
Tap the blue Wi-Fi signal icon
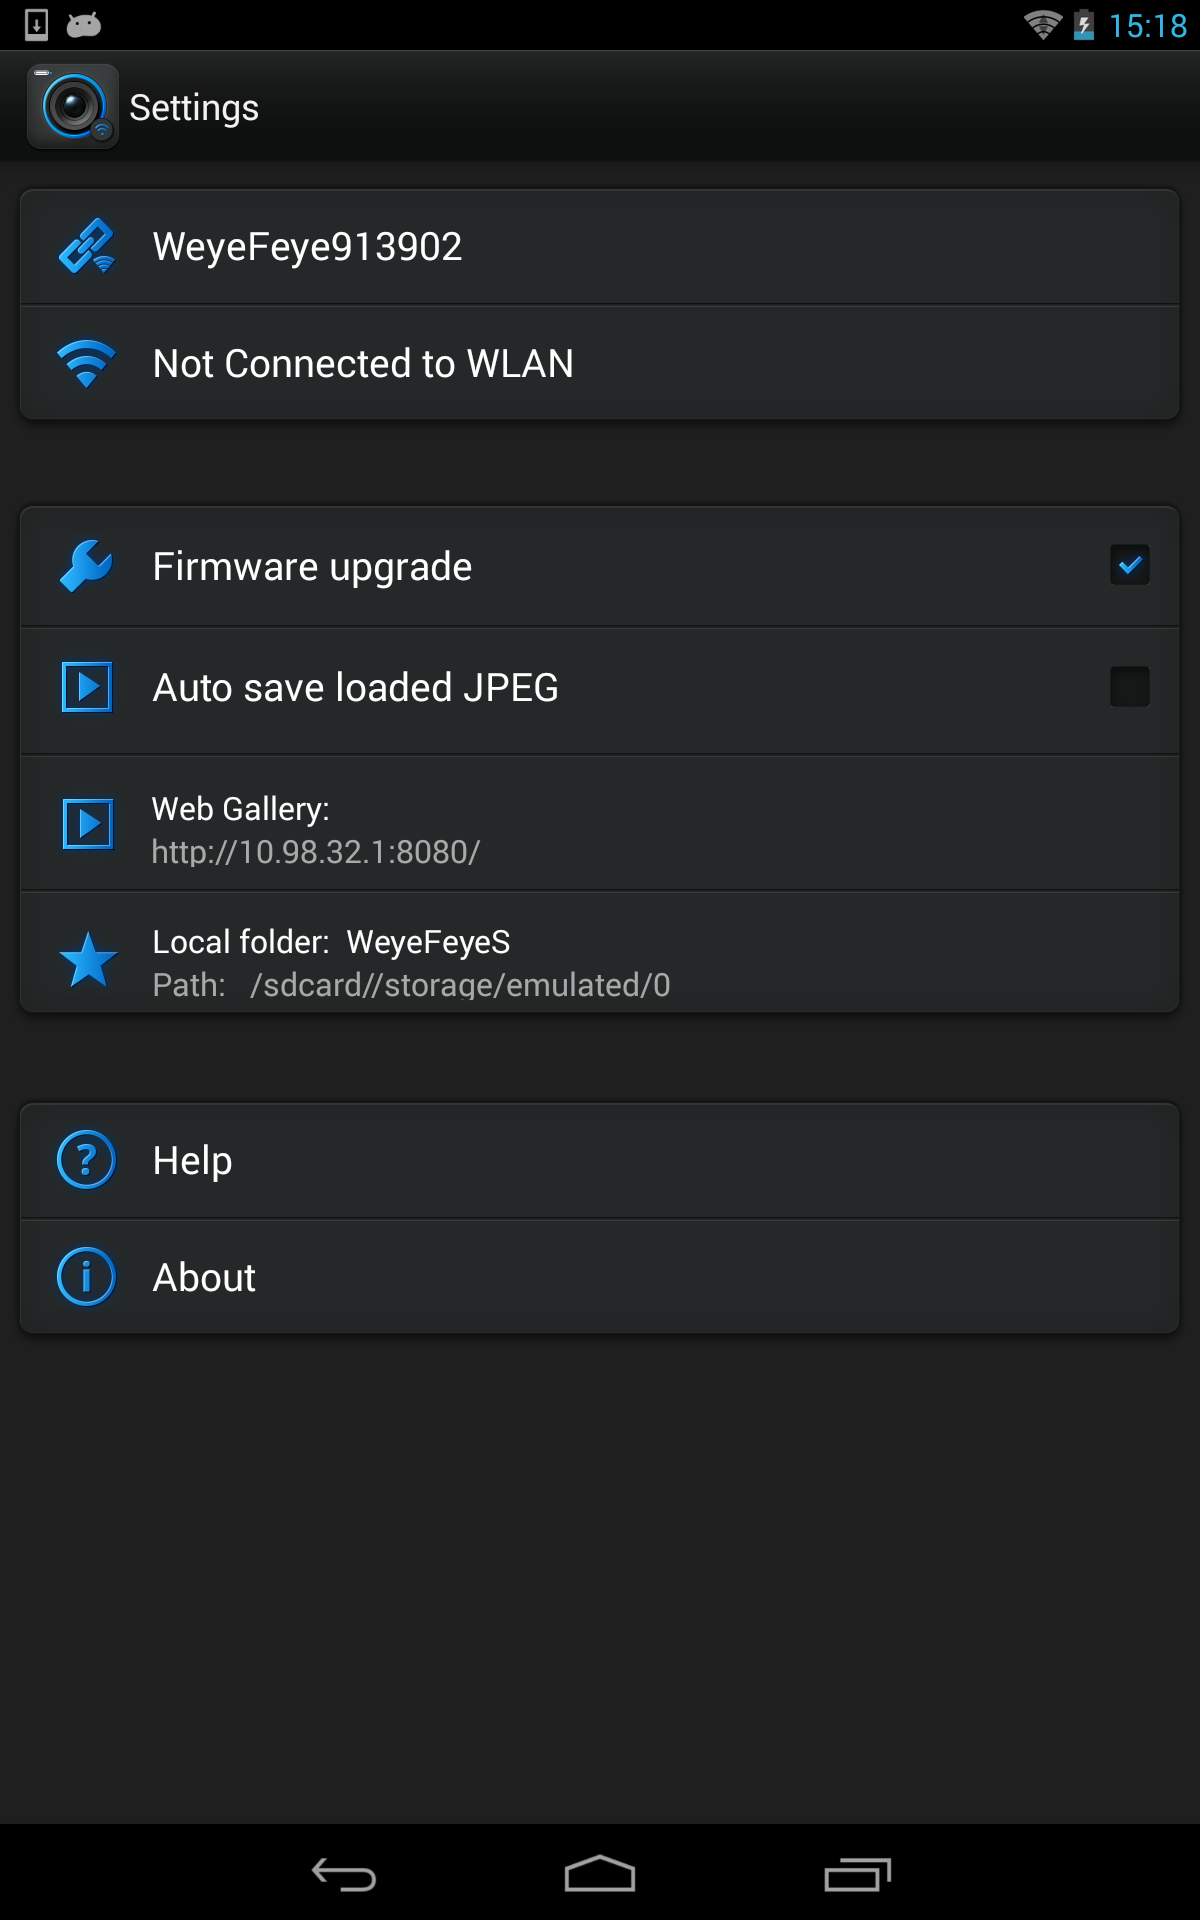coord(87,363)
